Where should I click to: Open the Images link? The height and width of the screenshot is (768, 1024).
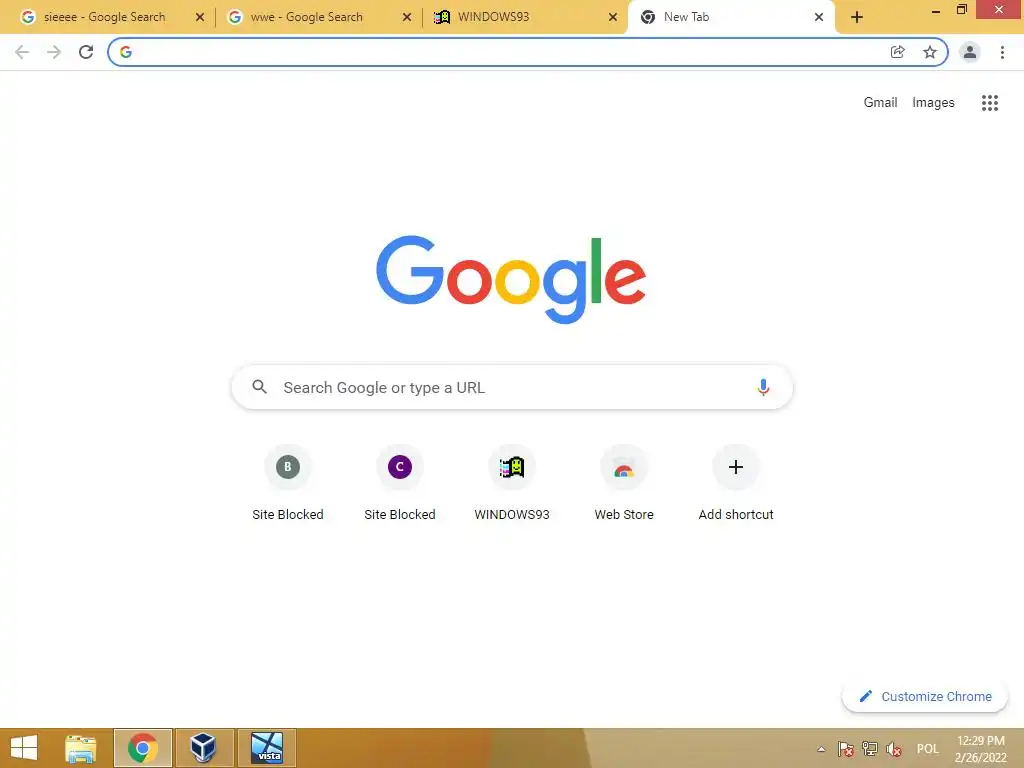[x=933, y=103]
